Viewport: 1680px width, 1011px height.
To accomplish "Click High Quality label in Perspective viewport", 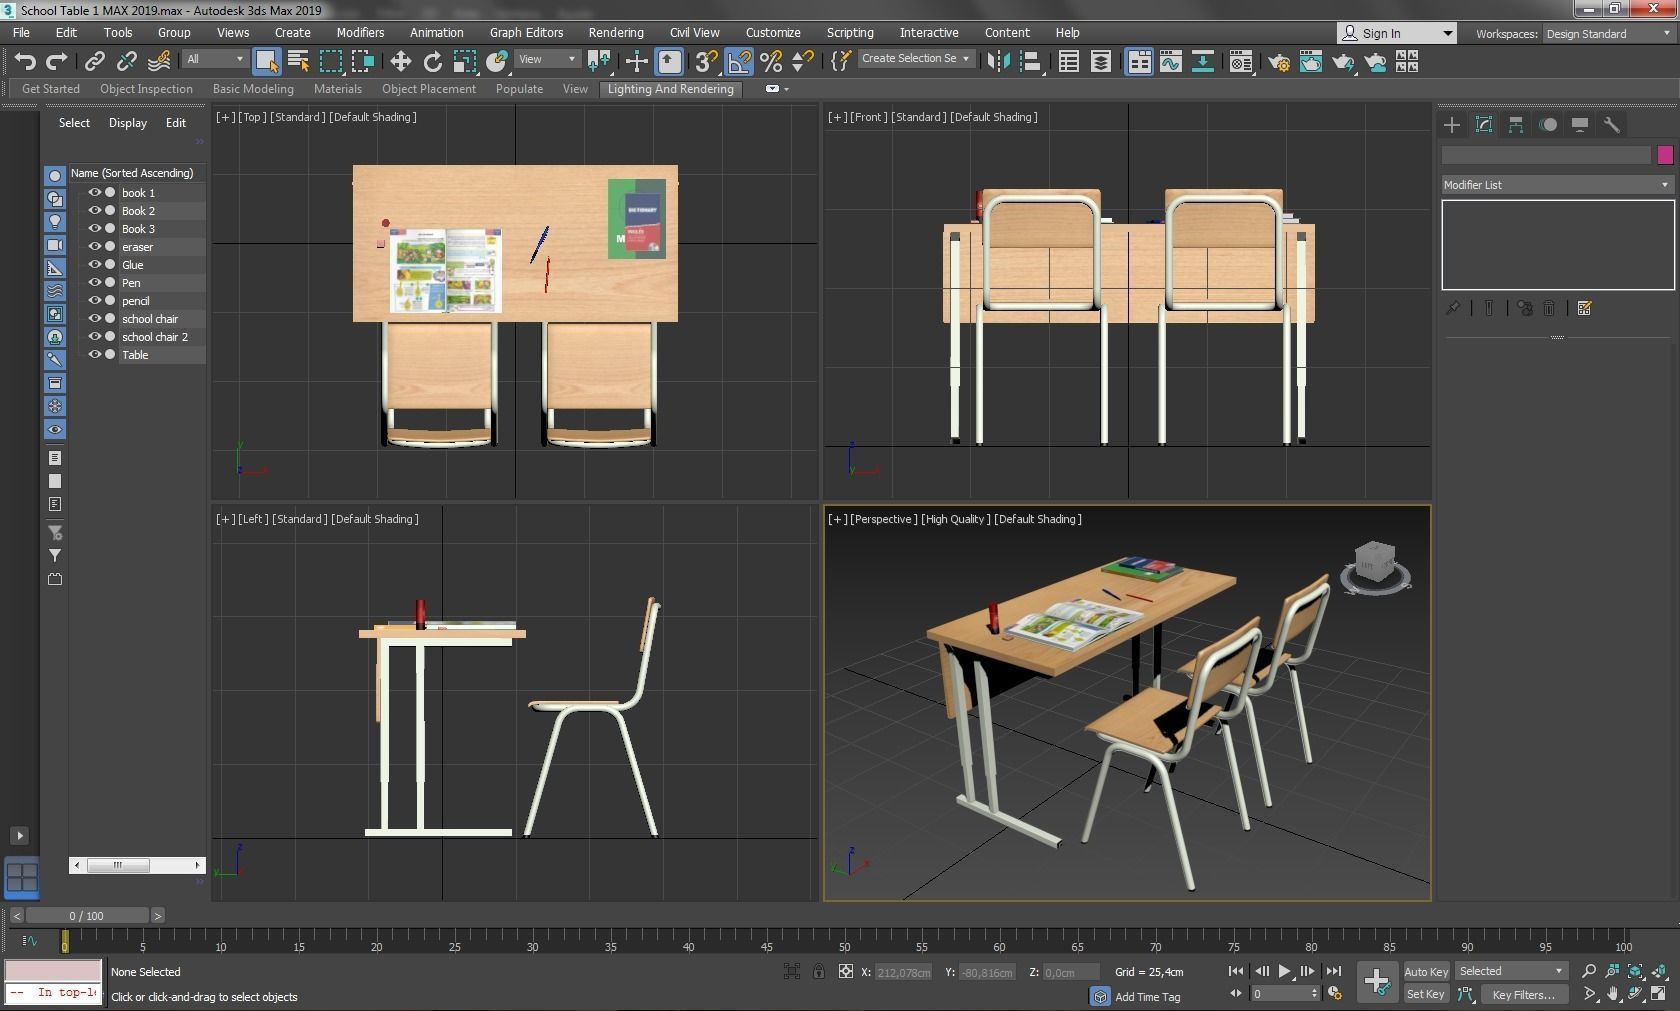I will point(956,519).
